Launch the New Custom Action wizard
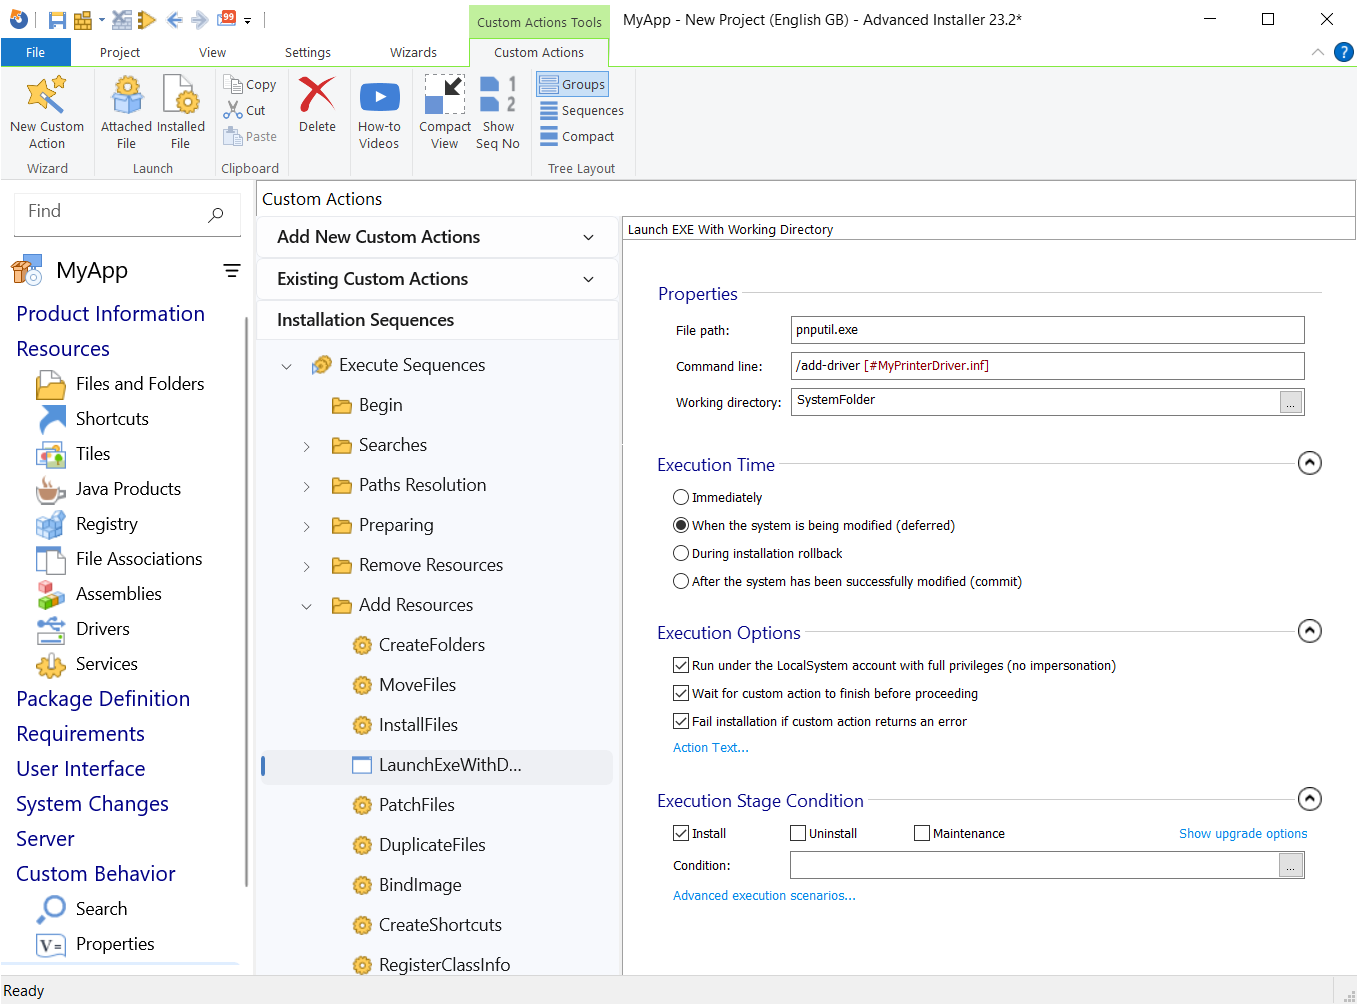 point(46,112)
